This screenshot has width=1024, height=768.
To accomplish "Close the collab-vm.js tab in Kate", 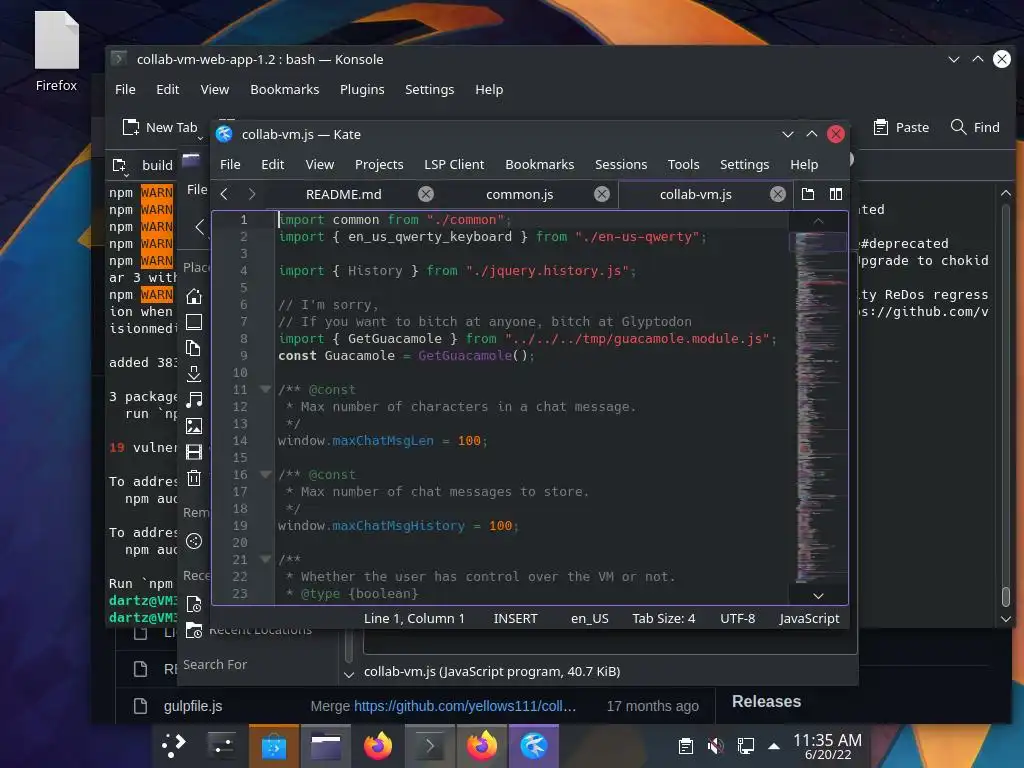I will coord(778,194).
